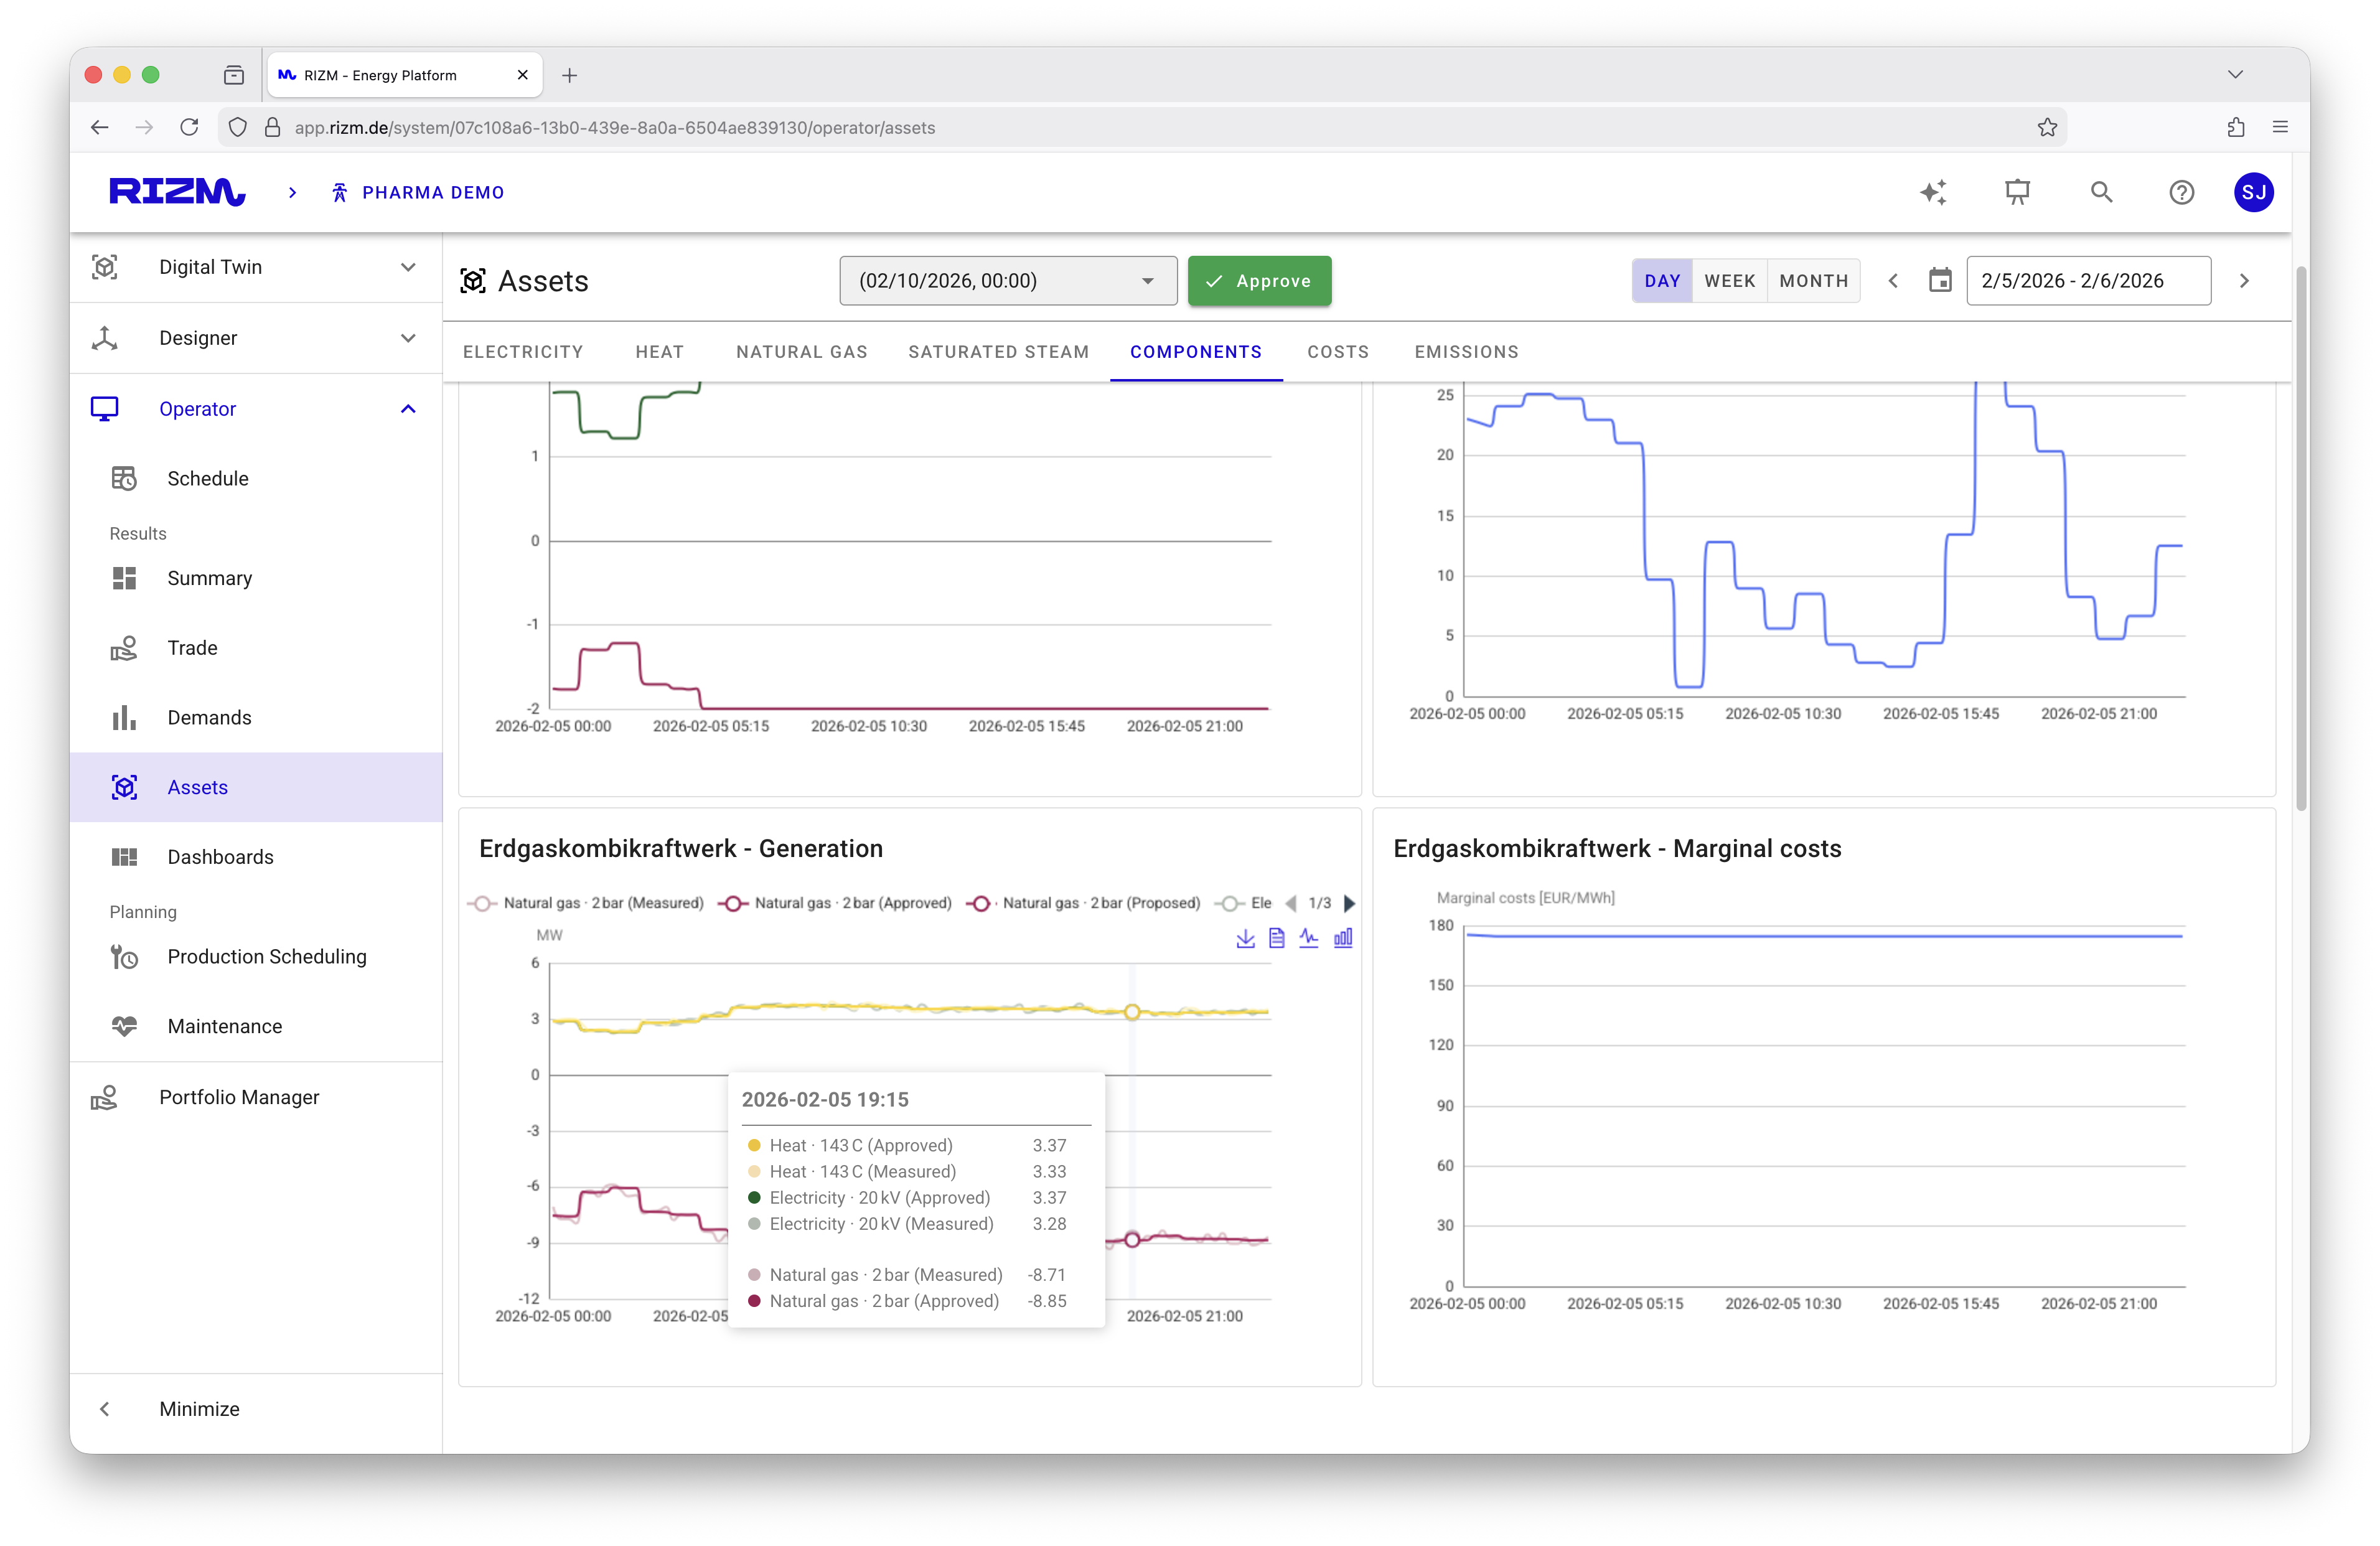Select the COMPONENTS tab
Viewport: 2380px width, 1546px height.
1196,352
